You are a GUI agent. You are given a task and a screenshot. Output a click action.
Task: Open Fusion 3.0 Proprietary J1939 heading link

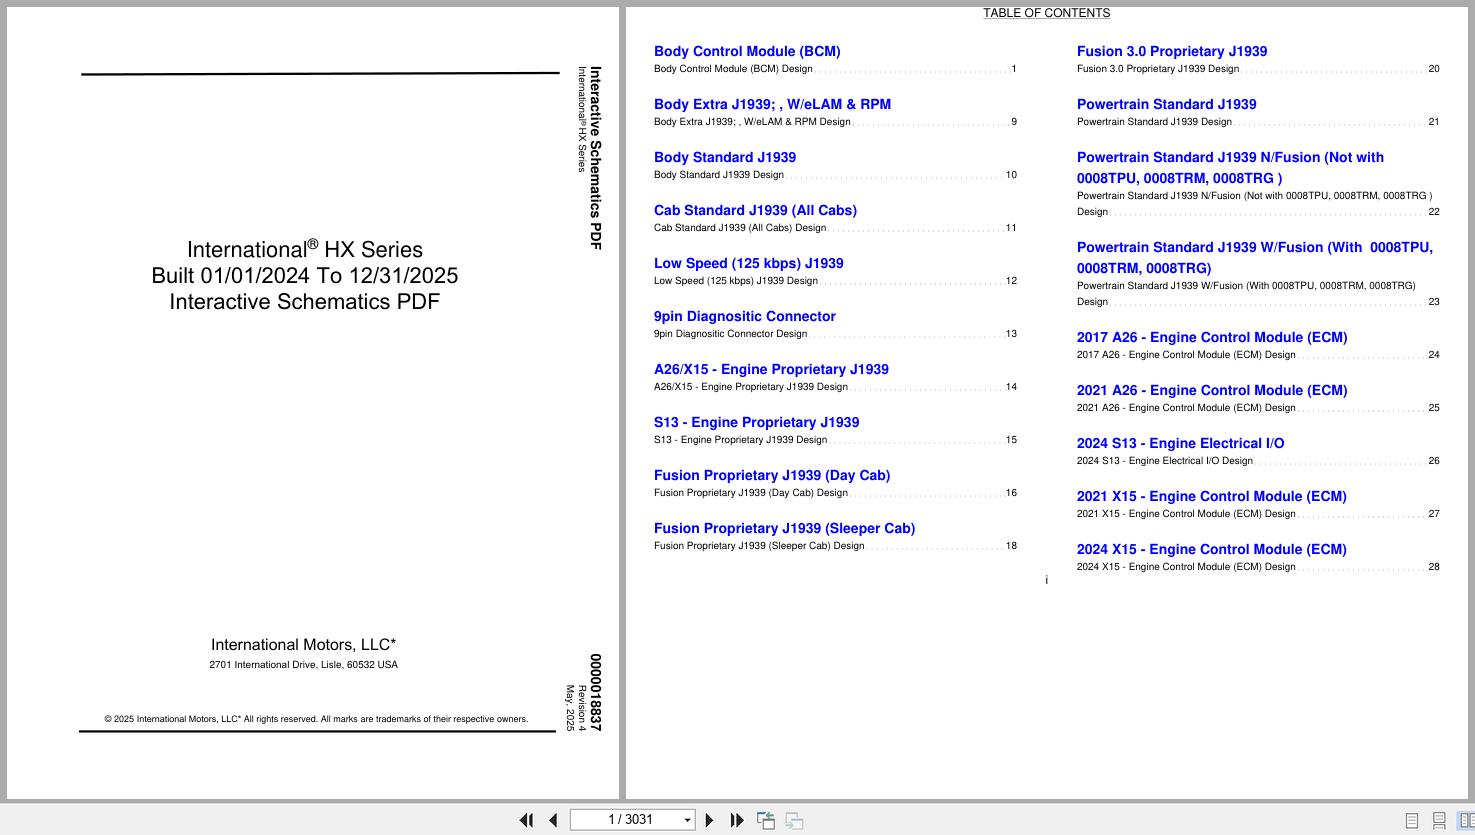tap(1172, 51)
